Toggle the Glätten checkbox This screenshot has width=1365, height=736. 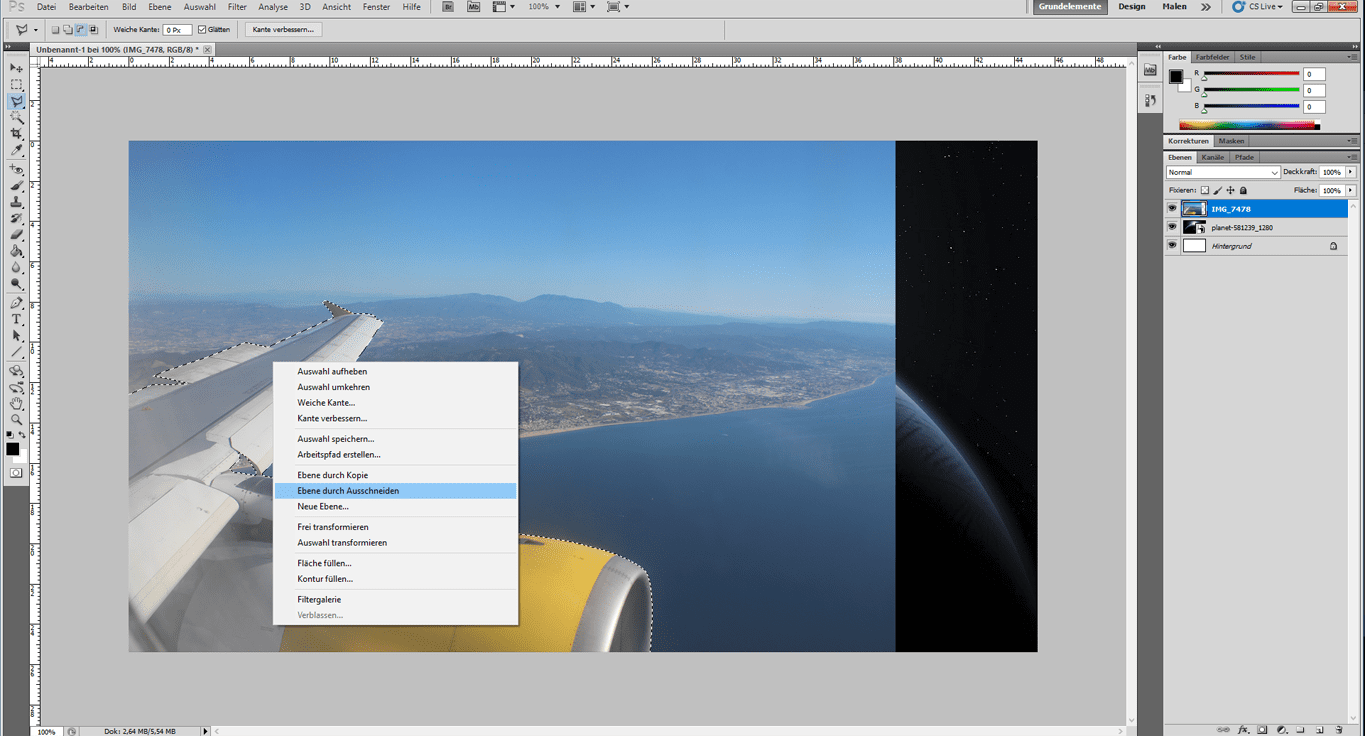pos(203,30)
